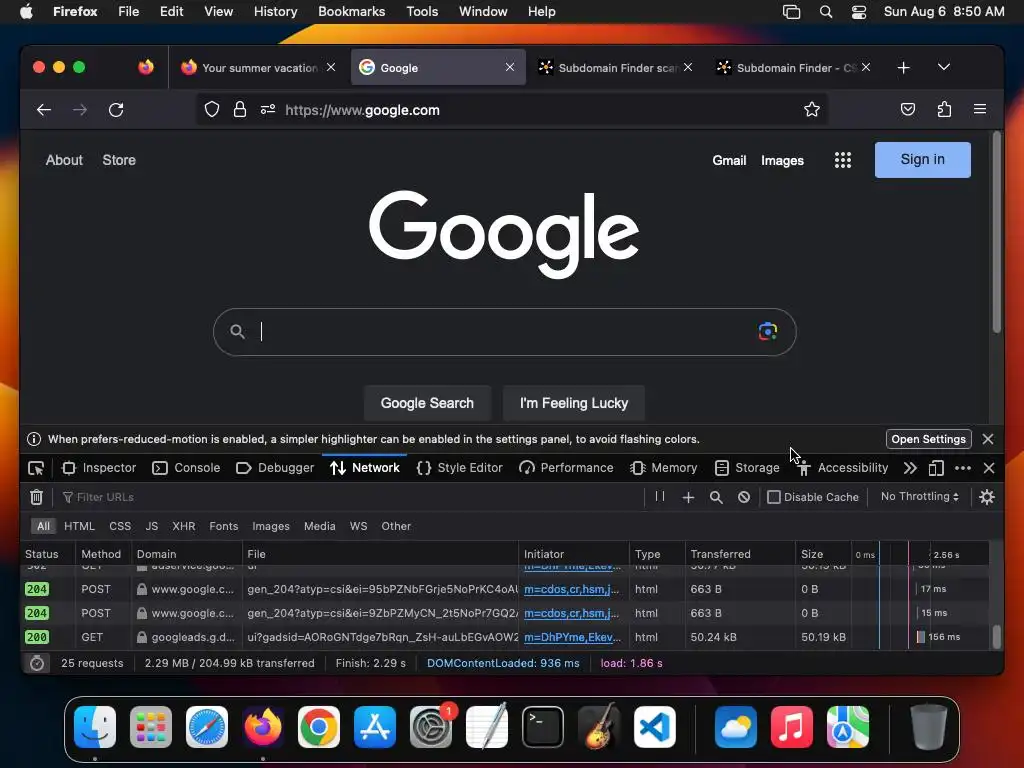Click the Sign in button

click(922, 160)
